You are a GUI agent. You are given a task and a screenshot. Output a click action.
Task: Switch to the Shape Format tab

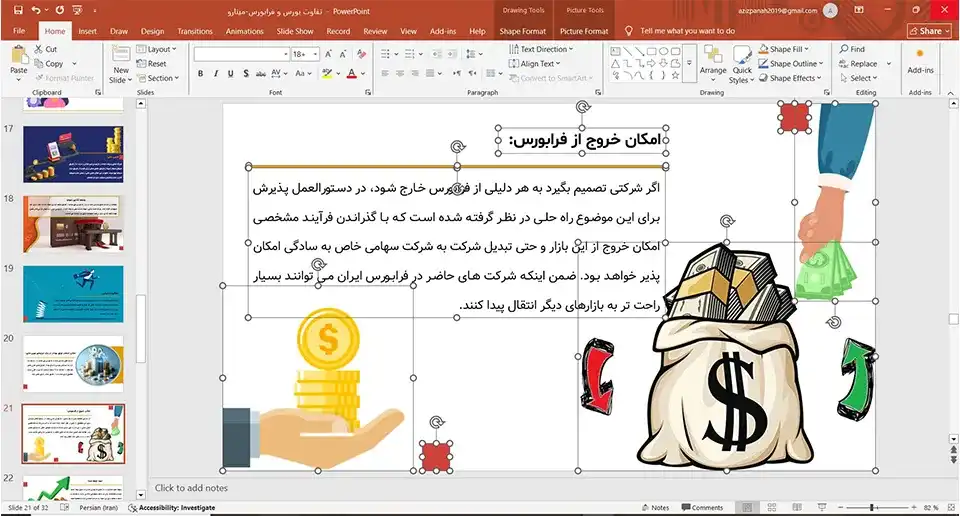(x=522, y=31)
